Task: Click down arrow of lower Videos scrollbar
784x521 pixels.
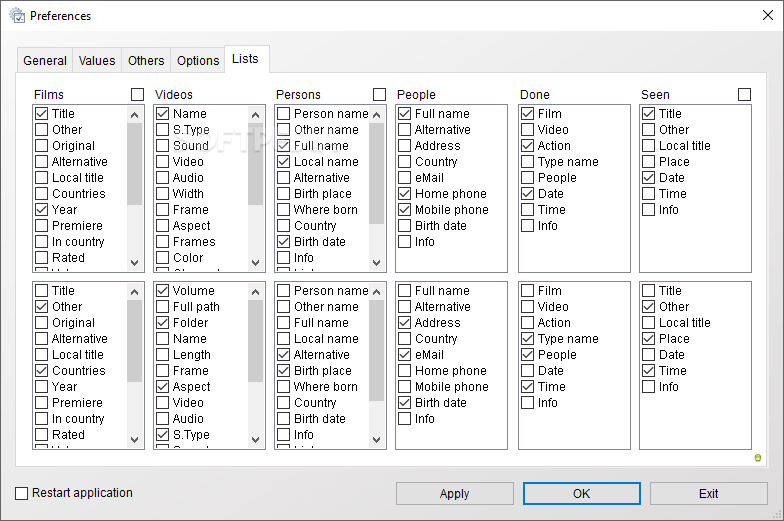Action: (256, 440)
